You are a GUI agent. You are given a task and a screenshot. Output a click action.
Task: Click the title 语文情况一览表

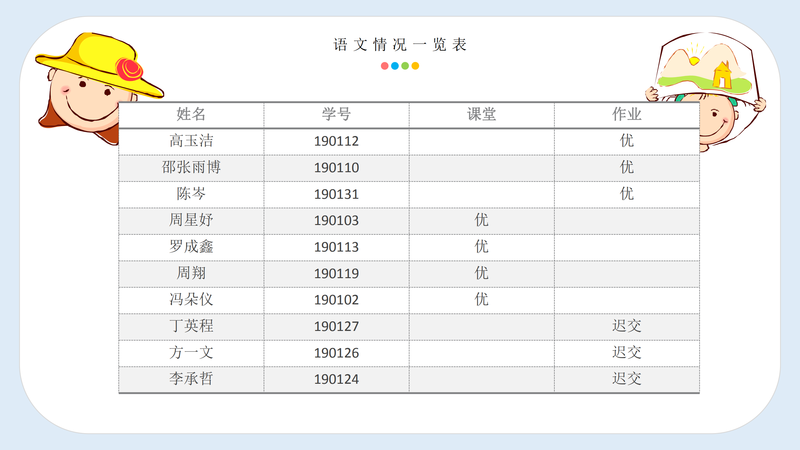(400, 45)
